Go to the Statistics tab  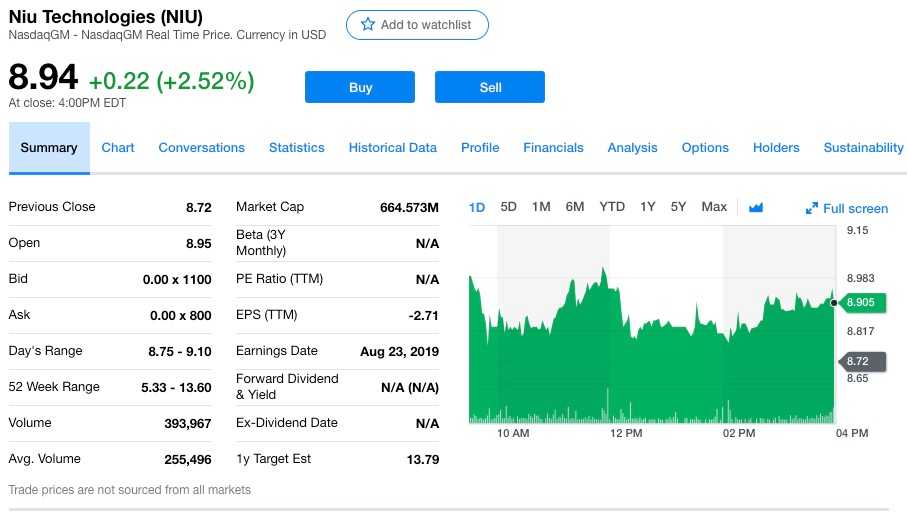pos(297,148)
